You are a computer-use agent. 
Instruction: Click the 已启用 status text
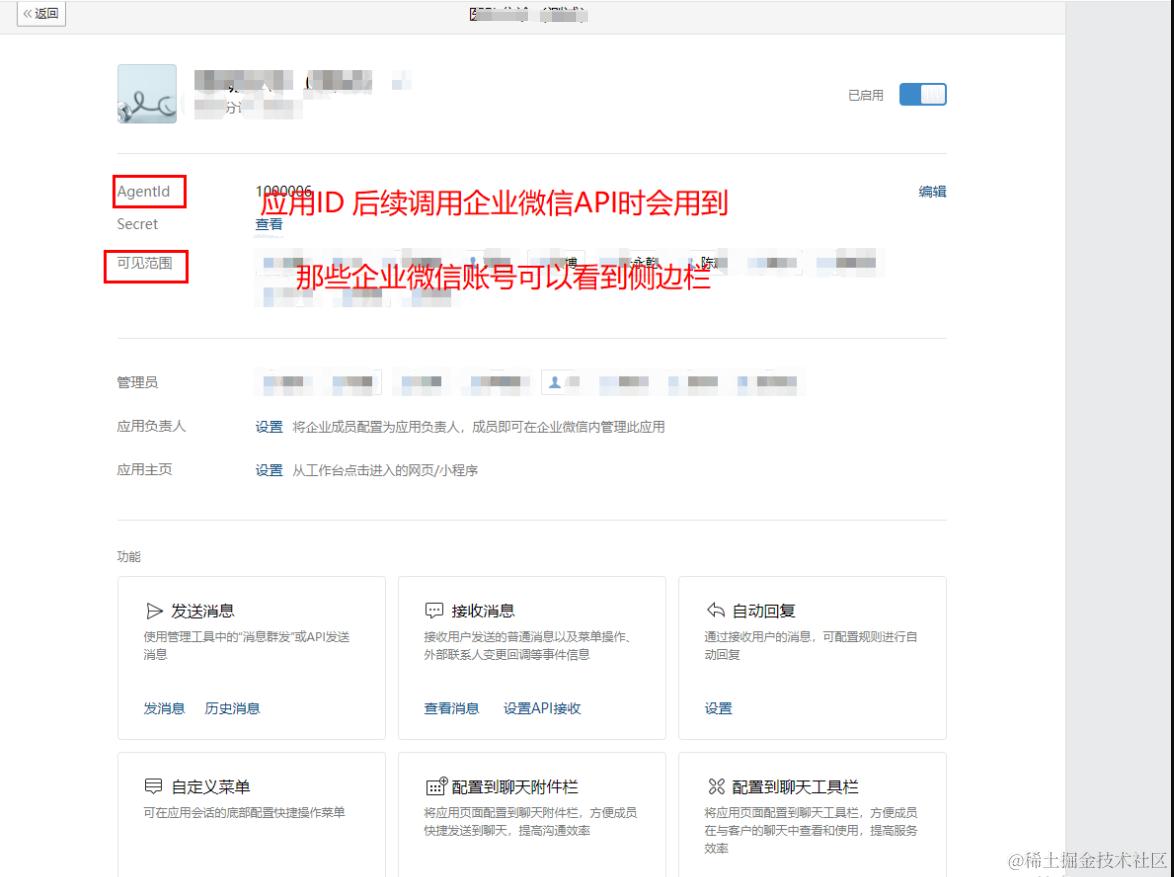click(866, 95)
